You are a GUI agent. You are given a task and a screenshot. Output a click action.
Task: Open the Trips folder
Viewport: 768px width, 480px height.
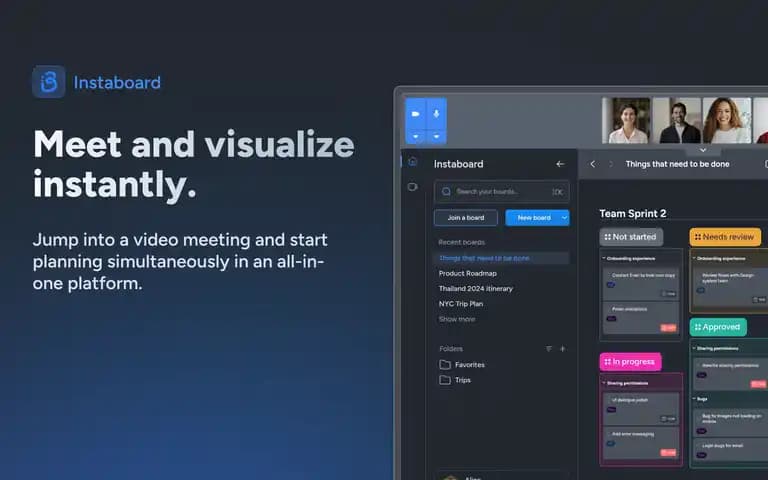tap(455, 380)
